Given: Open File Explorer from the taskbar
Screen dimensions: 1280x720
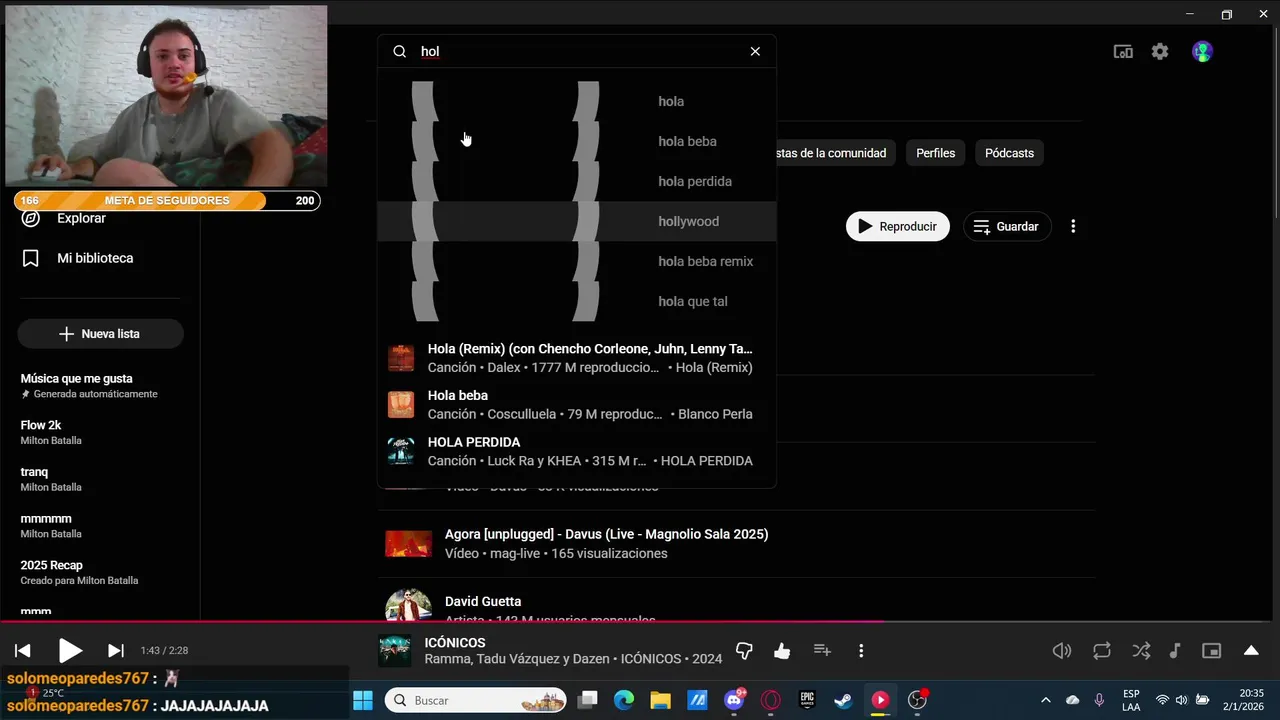Looking at the screenshot, I should click(x=660, y=700).
